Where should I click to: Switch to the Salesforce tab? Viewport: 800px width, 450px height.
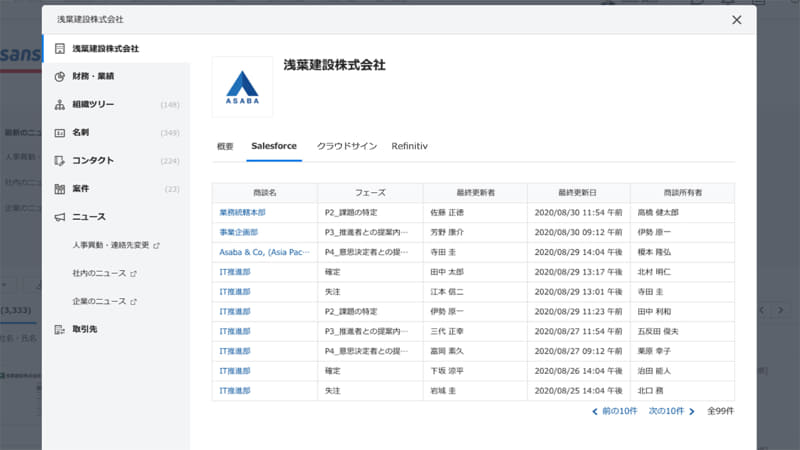(274, 146)
